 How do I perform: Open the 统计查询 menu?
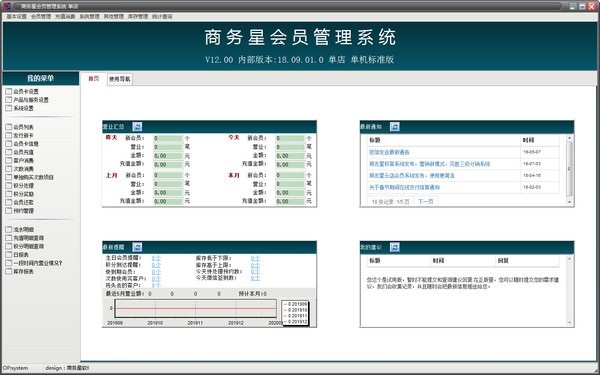(x=162, y=16)
